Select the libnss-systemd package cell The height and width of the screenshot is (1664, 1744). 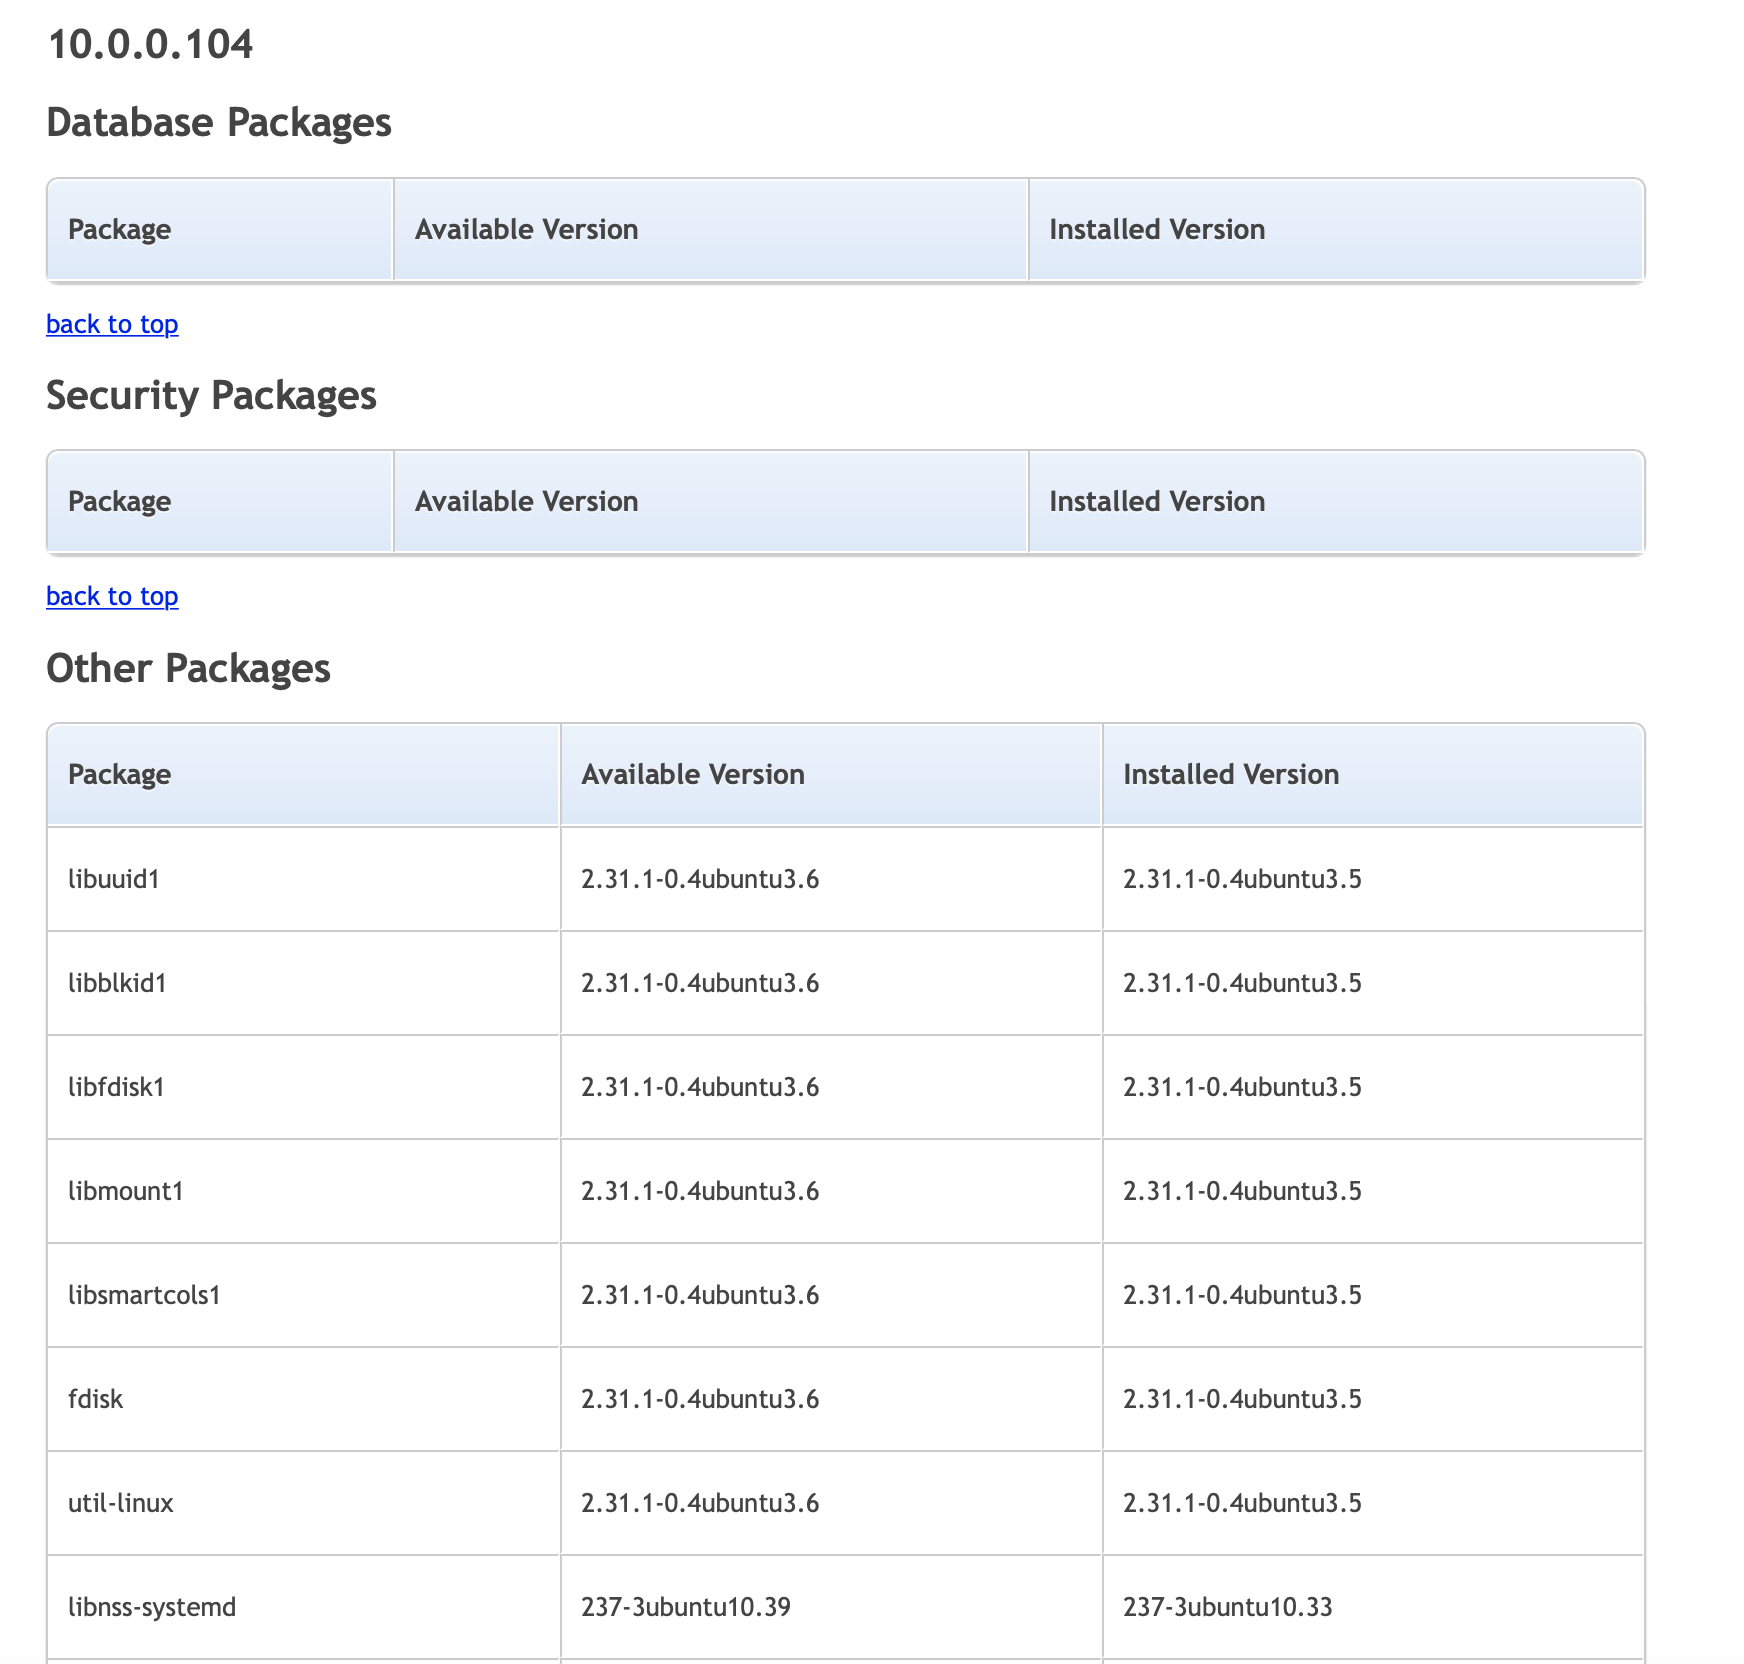tap(303, 1607)
